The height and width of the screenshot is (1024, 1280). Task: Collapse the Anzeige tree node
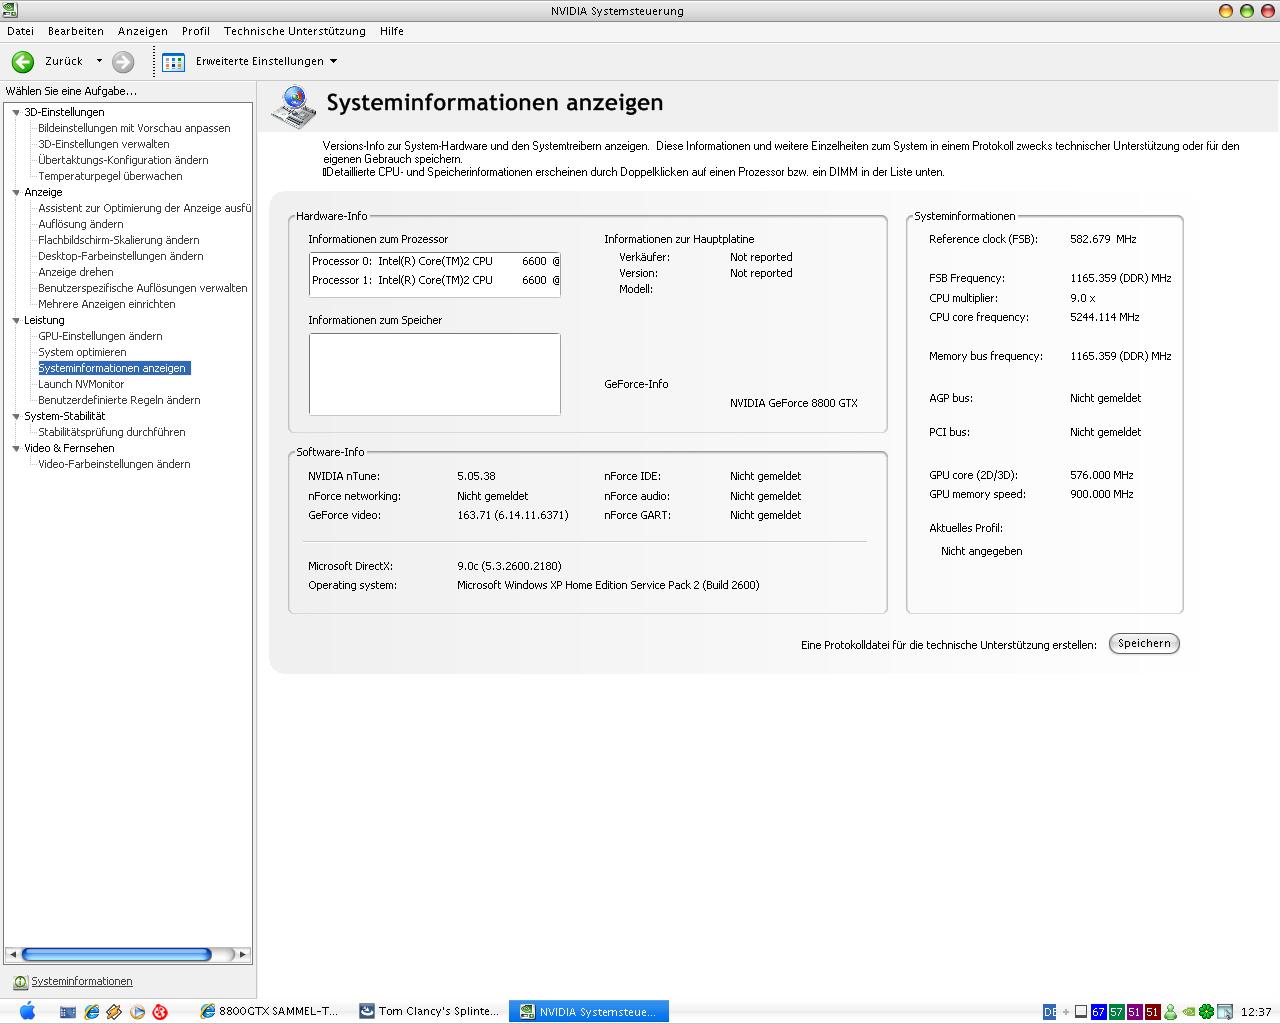pyautogui.click(x=16, y=192)
